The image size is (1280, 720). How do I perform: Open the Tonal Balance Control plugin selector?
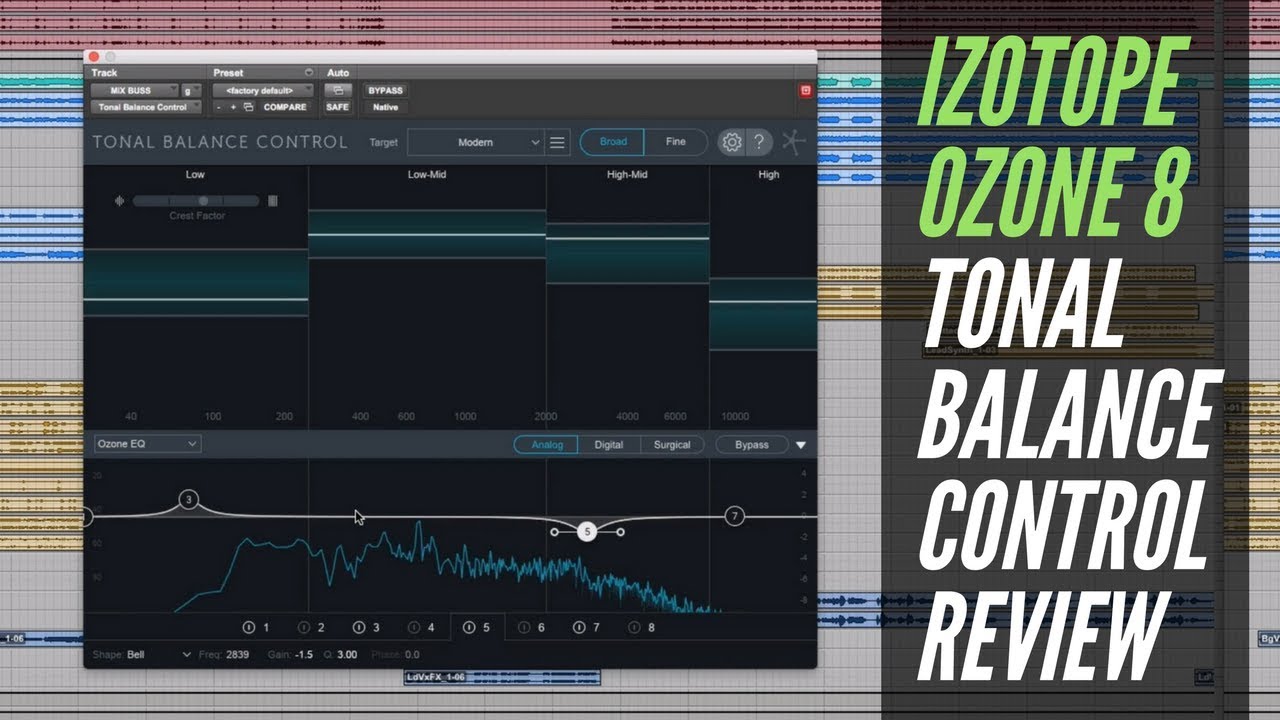point(146,107)
